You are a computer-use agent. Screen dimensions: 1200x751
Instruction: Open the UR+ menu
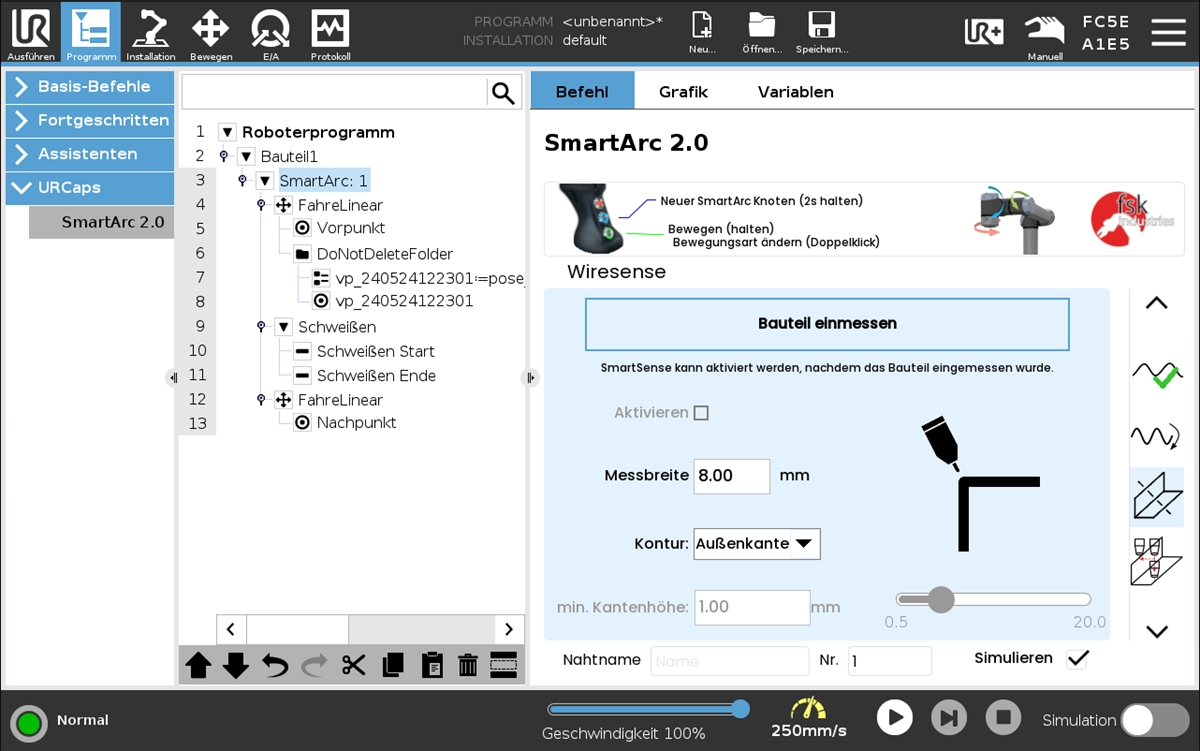click(984, 31)
